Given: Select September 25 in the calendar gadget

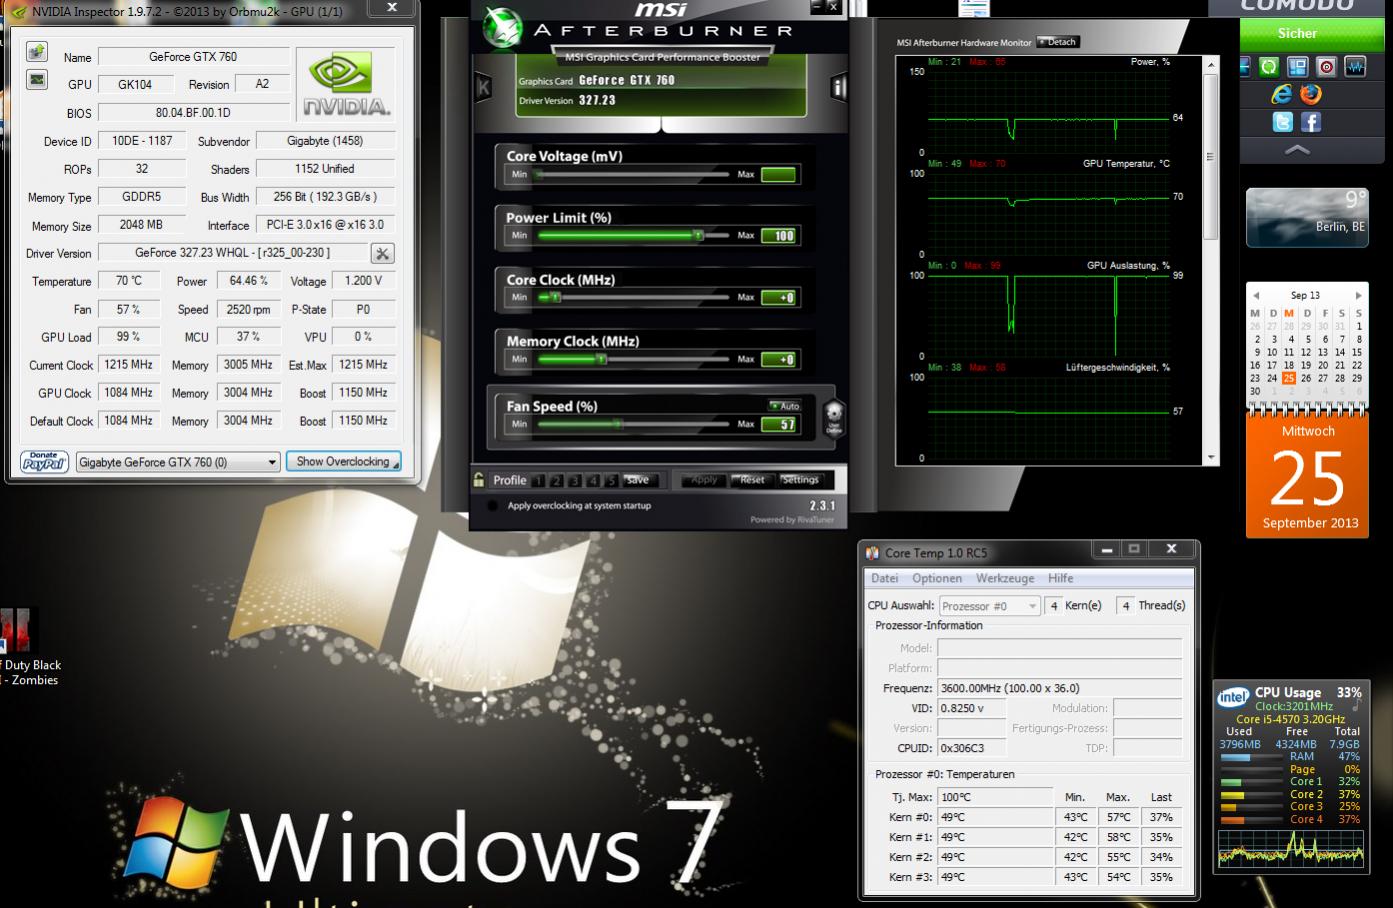Looking at the screenshot, I should click(1289, 378).
